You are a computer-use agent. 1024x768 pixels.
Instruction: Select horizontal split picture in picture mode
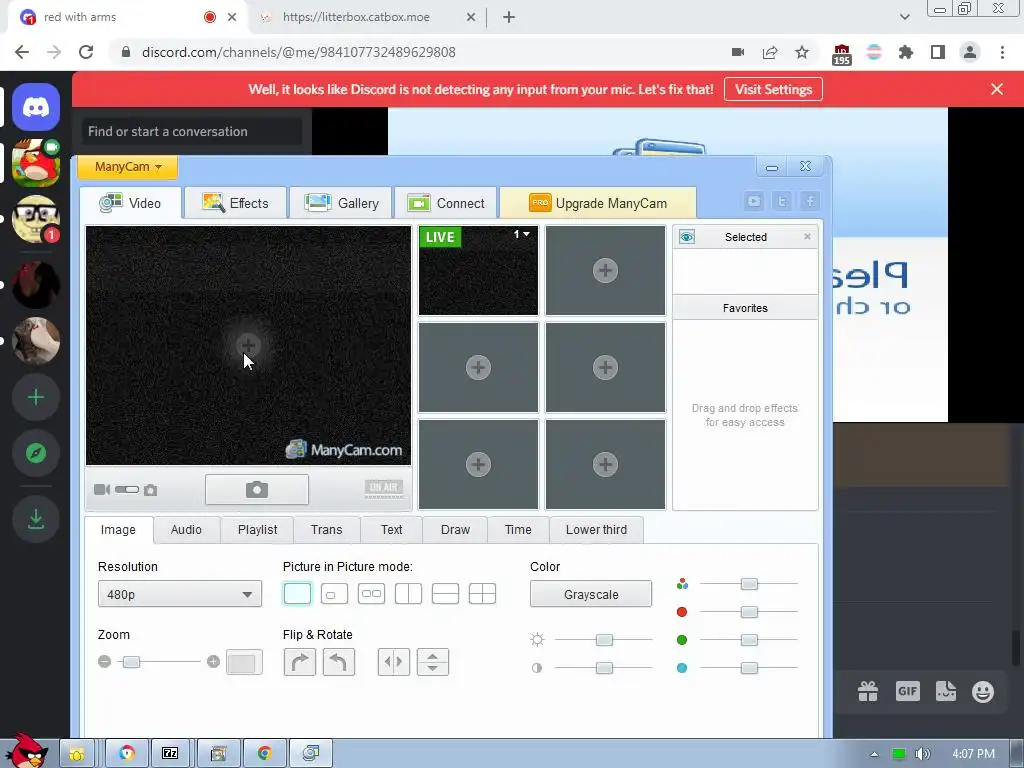pyautogui.click(x=445, y=594)
